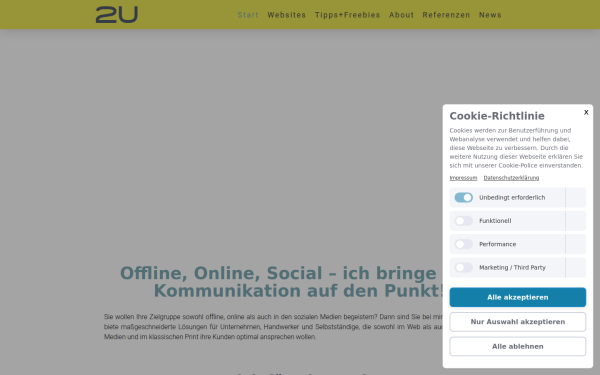Click the 'Funktionell' label text
The height and width of the screenshot is (375, 600).
point(495,221)
